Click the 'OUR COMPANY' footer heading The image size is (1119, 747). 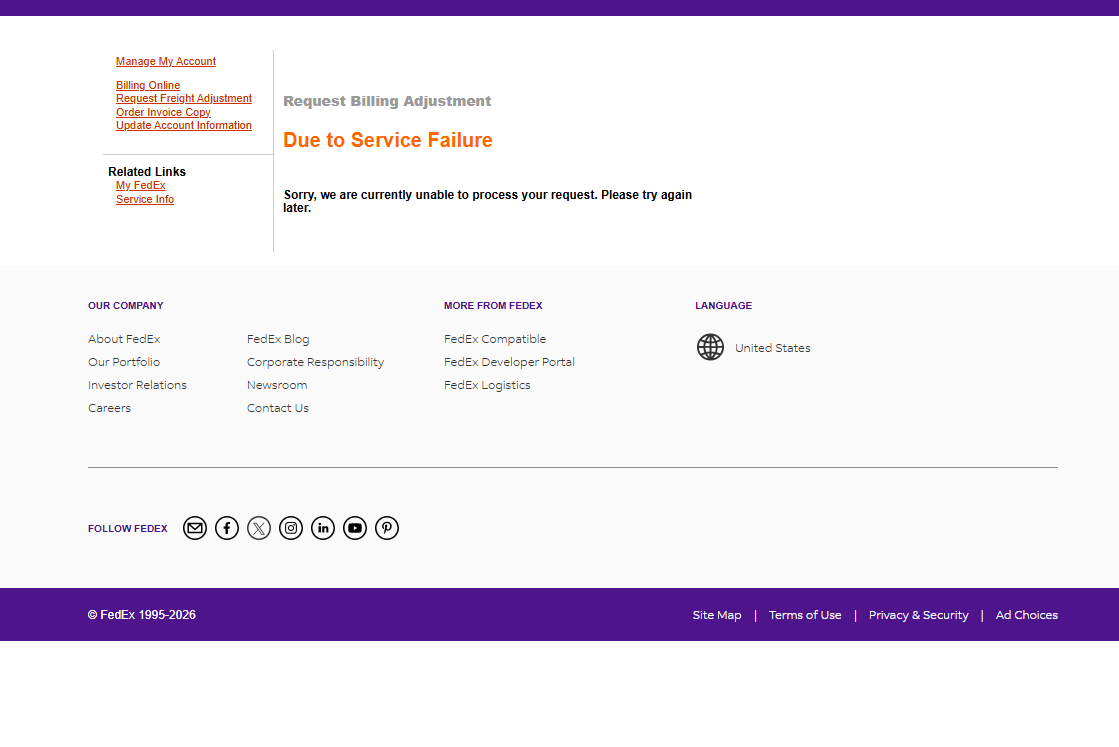pyautogui.click(x=126, y=305)
